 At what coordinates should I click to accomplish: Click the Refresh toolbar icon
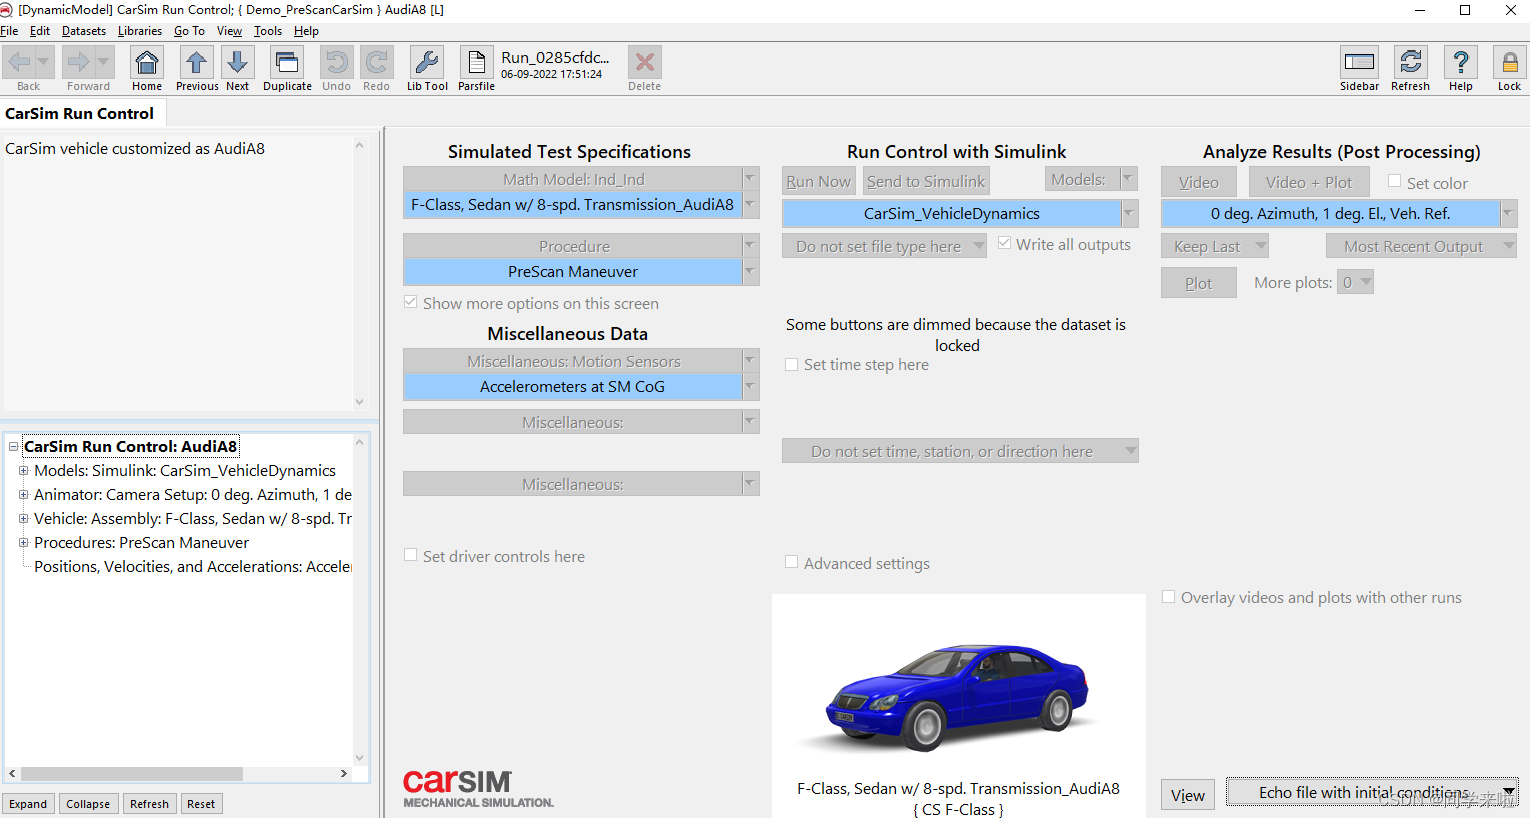point(1411,63)
